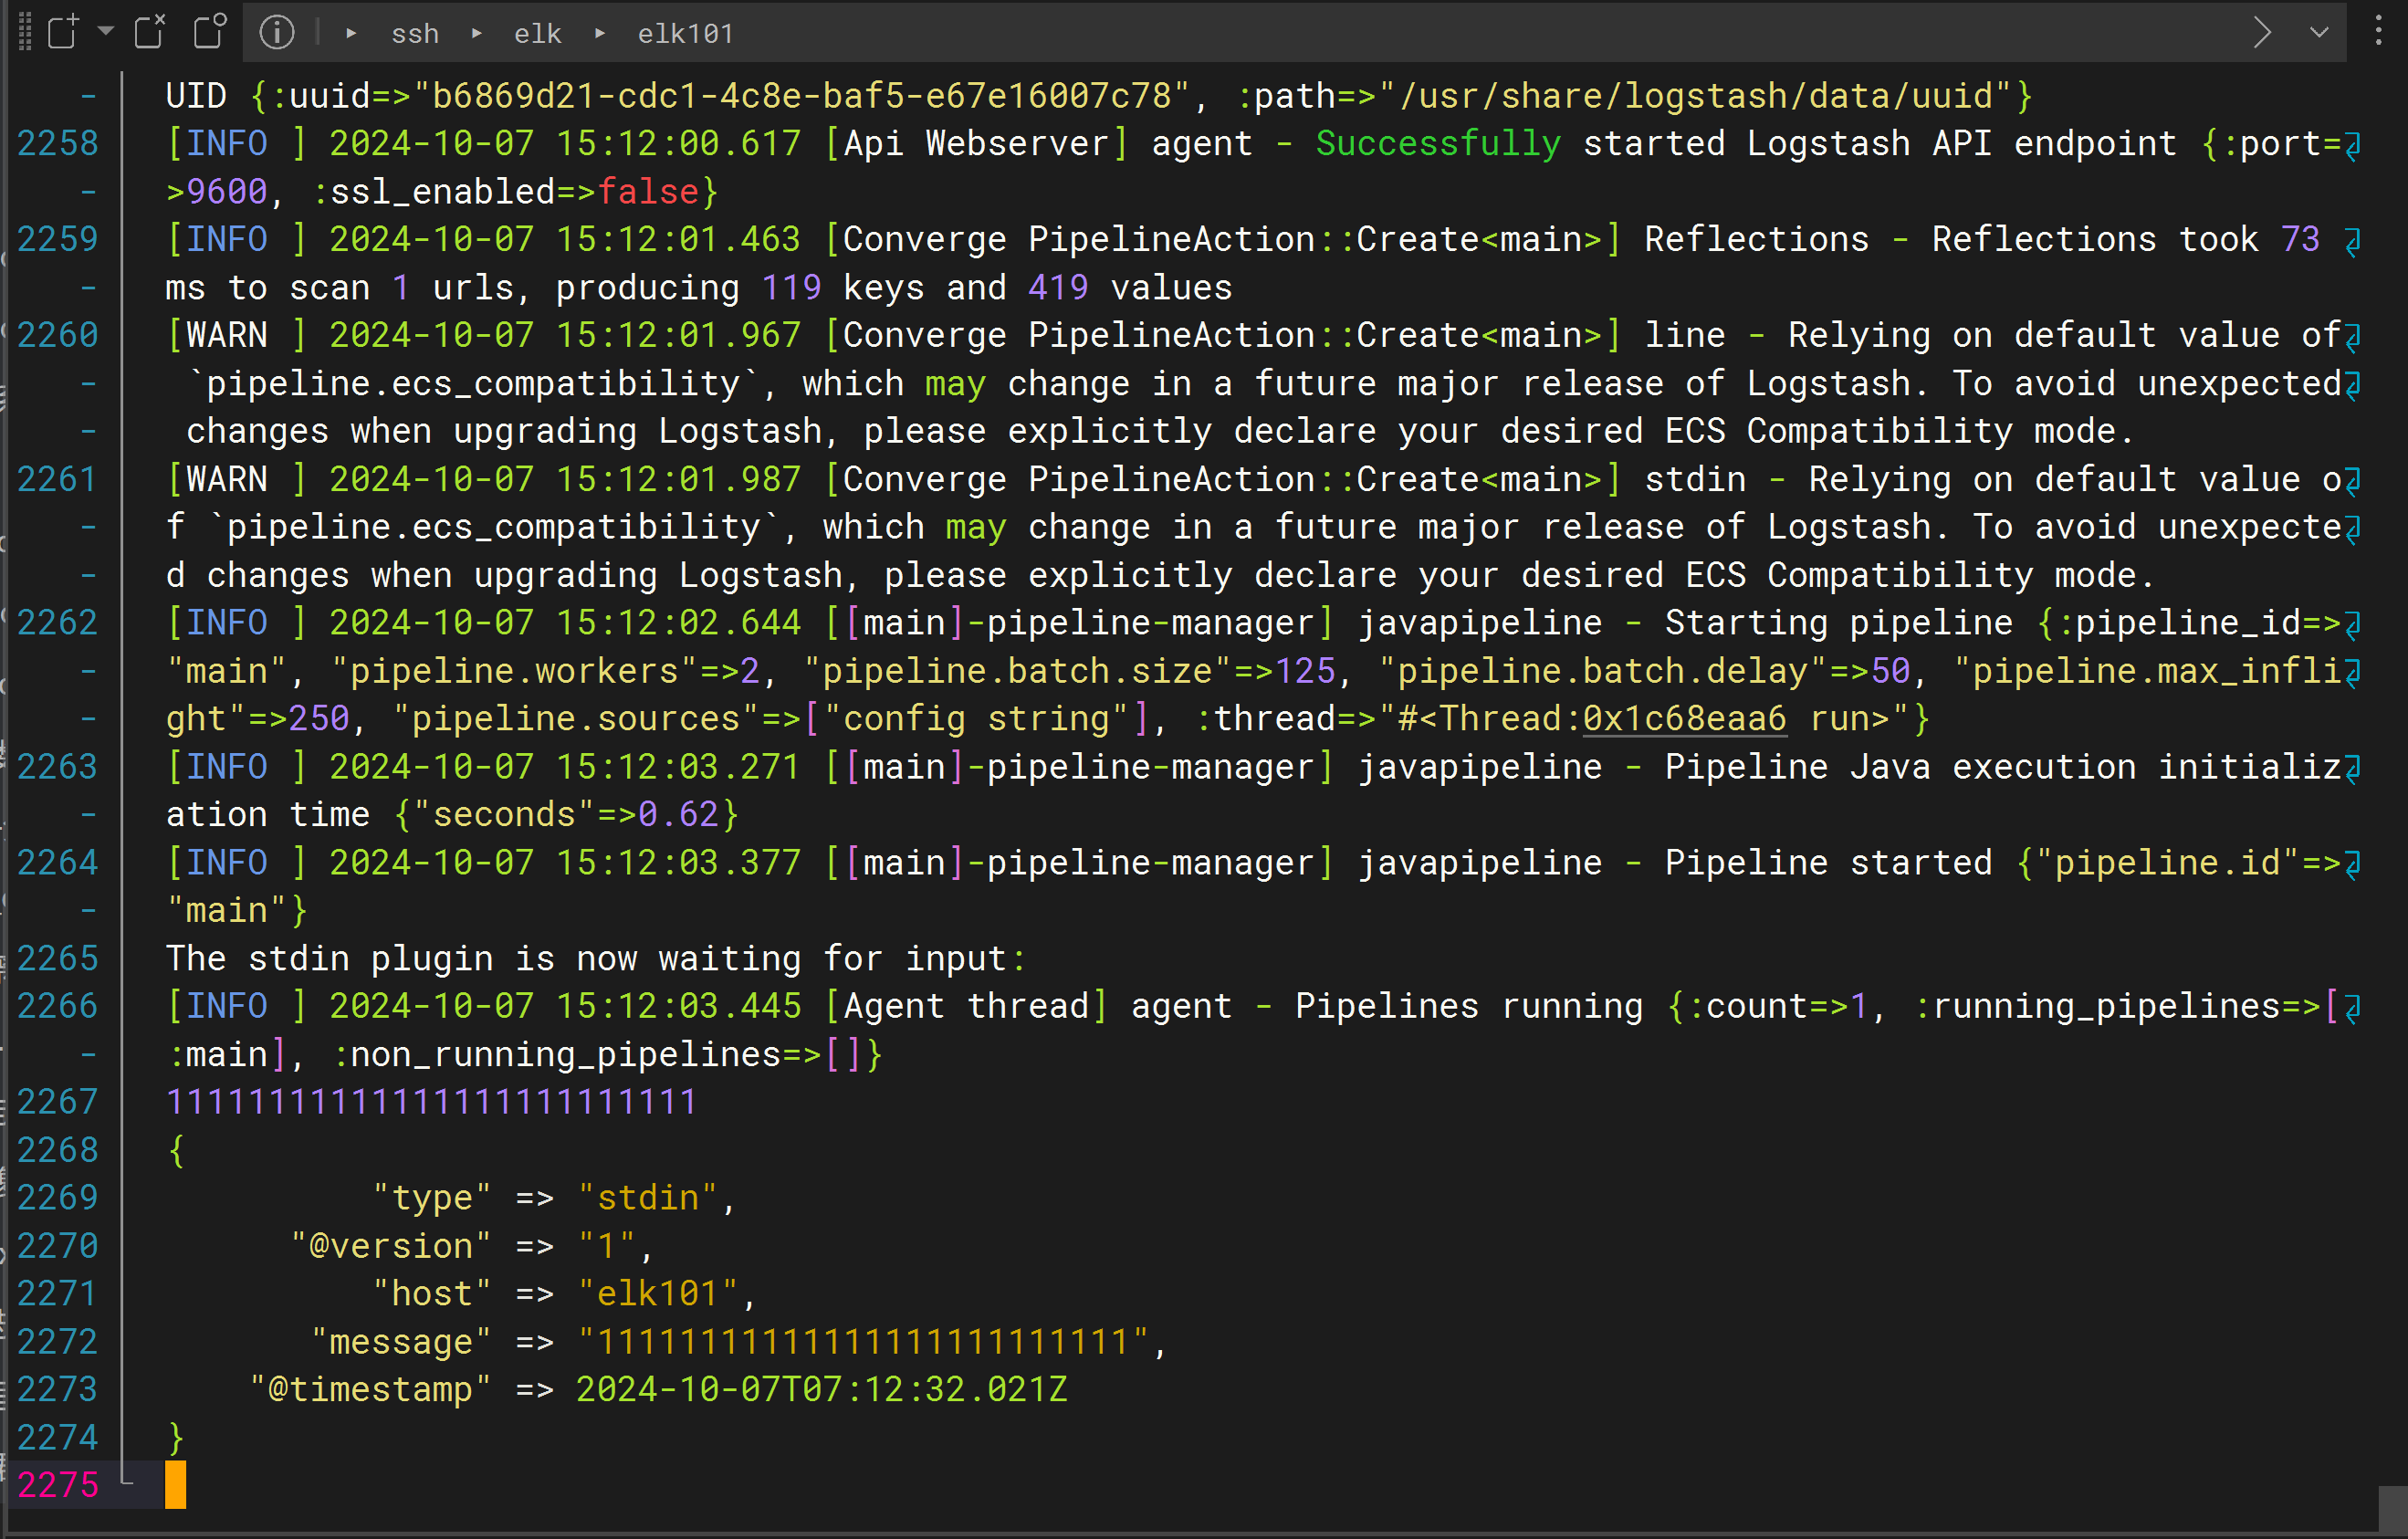Click the "@version" key
Screen dimensions: 2408x1539
[390, 1246]
